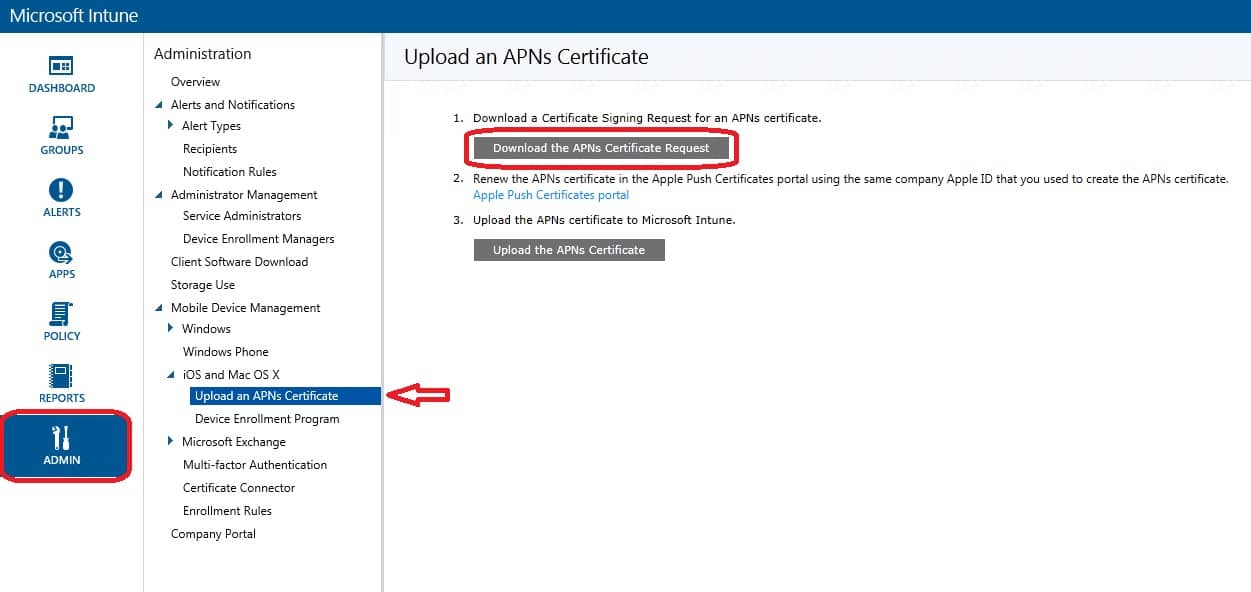This screenshot has width=1251, height=592.
Task: Select Upload an APNs Certificate tree item
Action: tap(285, 396)
